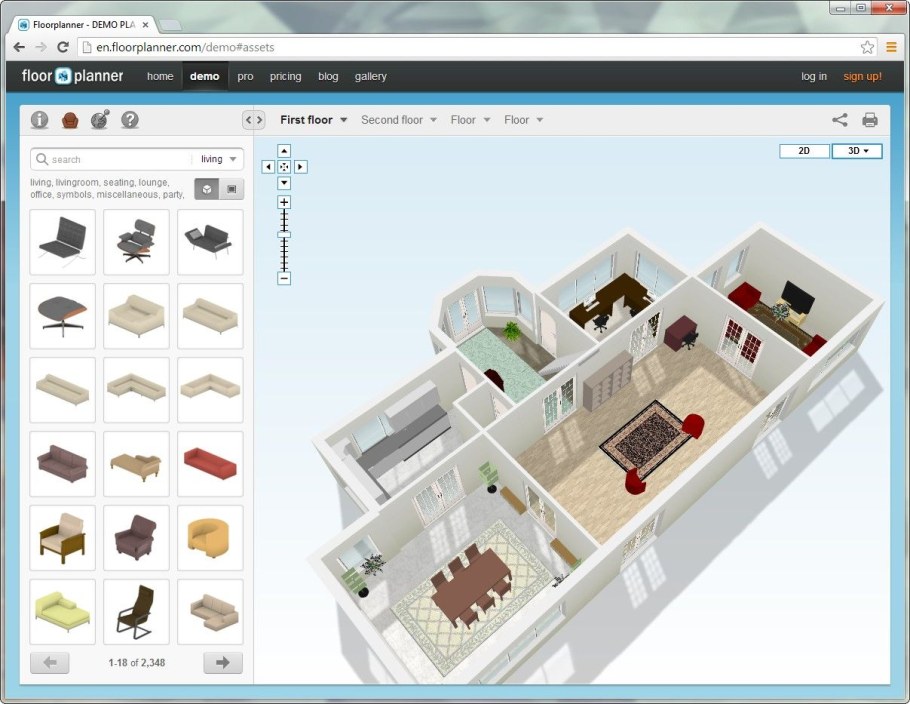Click the draw/construction globe icon

(x=99, y=119)
